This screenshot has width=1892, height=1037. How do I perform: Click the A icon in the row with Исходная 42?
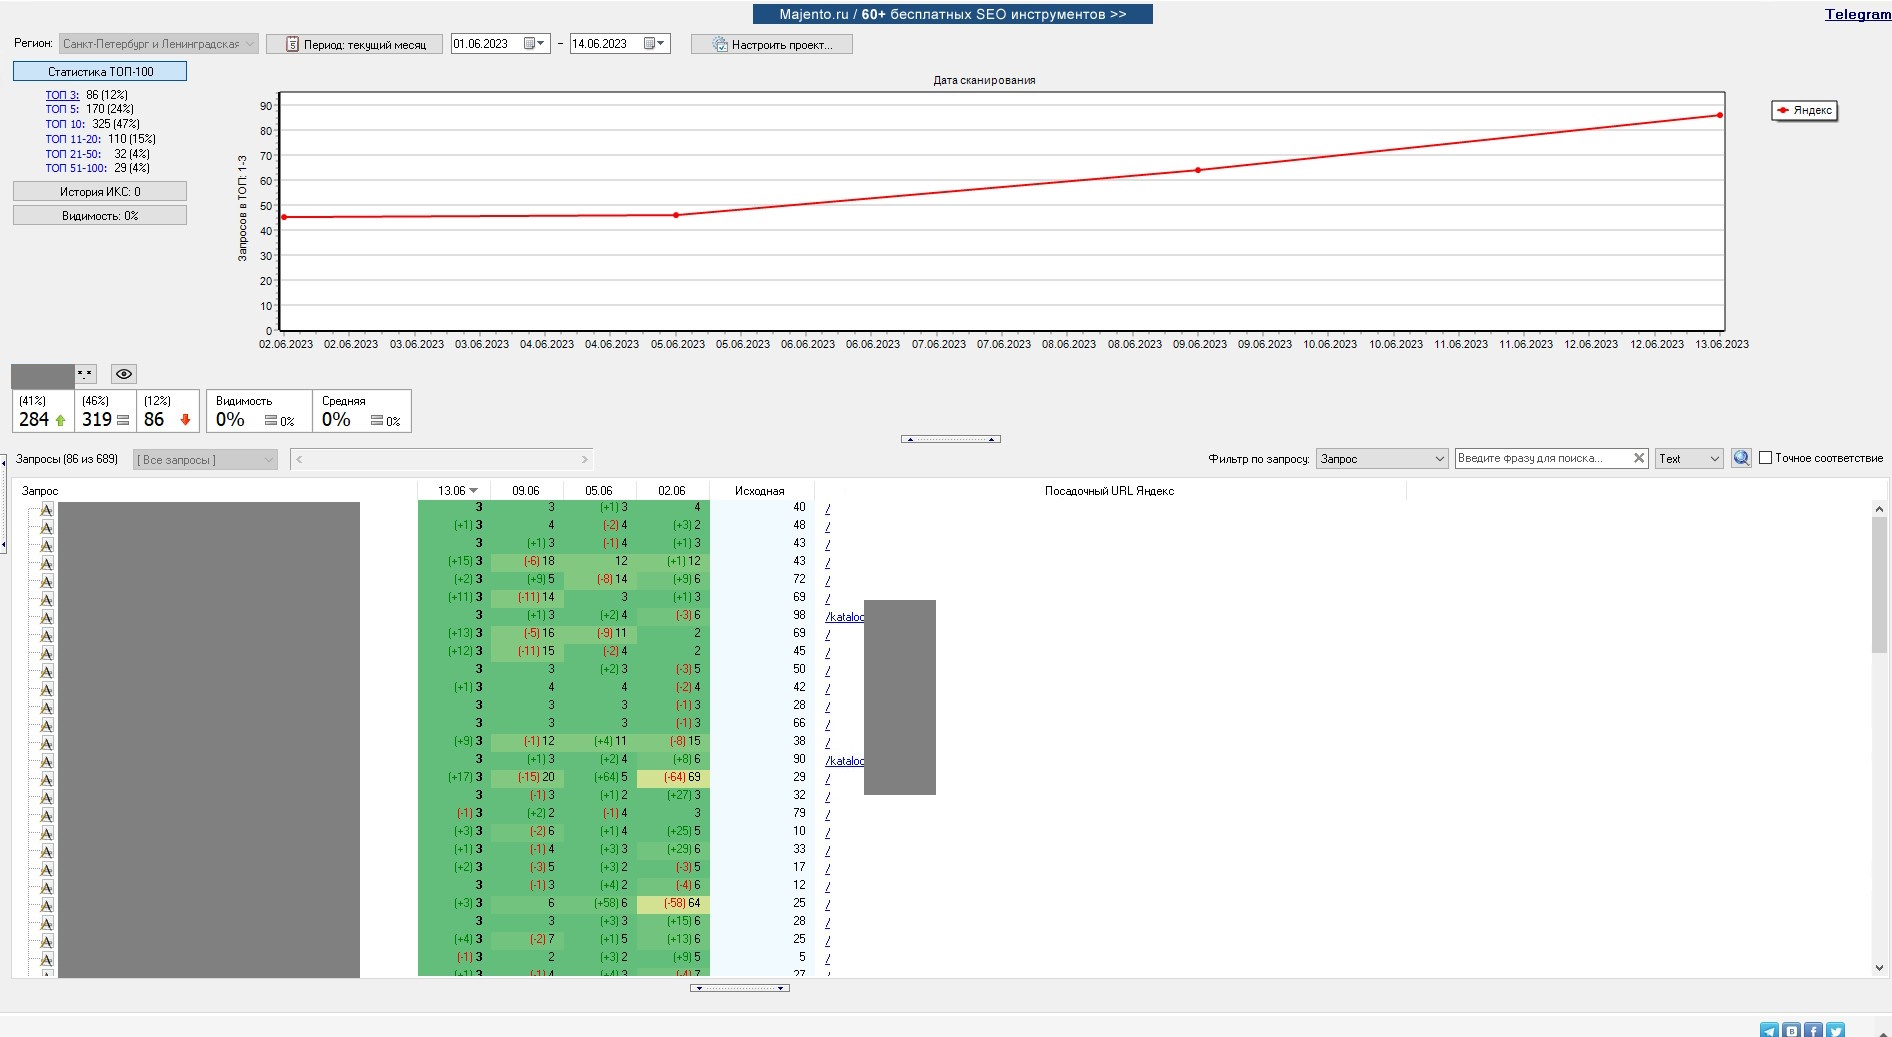tap(46, 689)
